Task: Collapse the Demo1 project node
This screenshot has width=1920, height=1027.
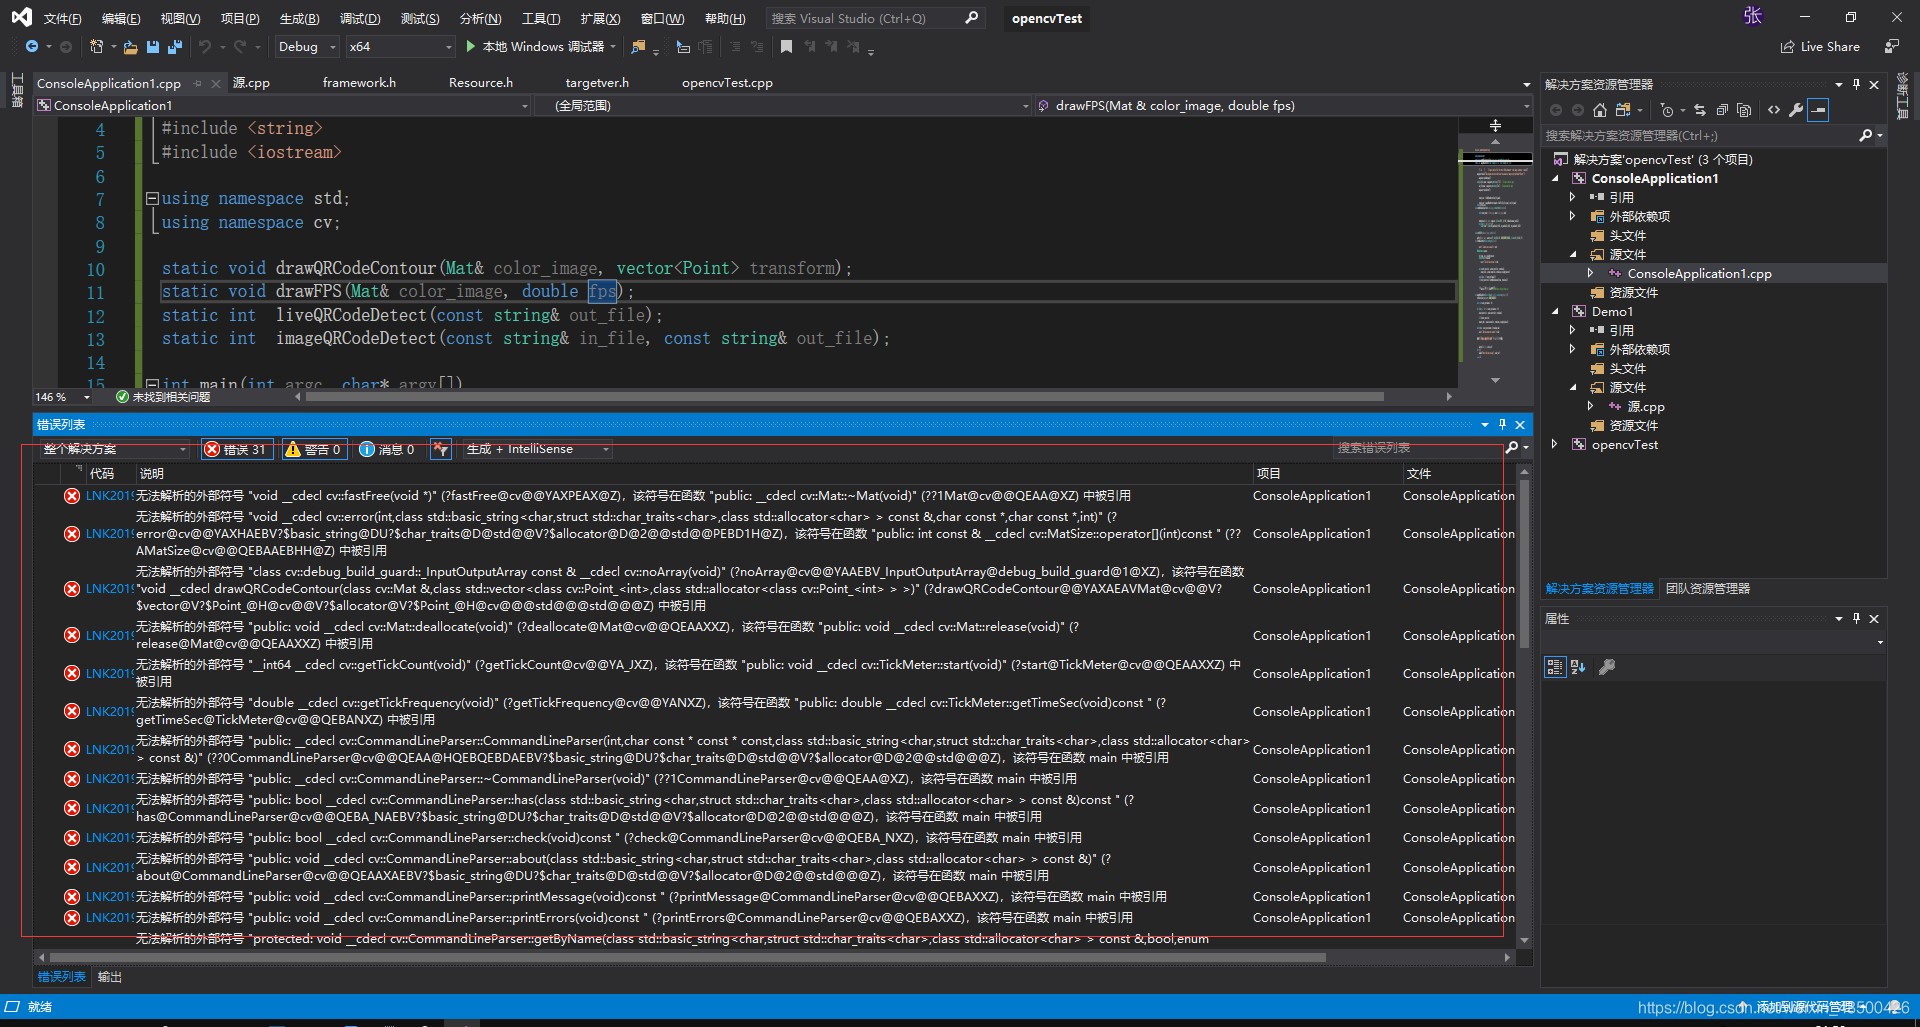Action: click(x=1556, y=311)
